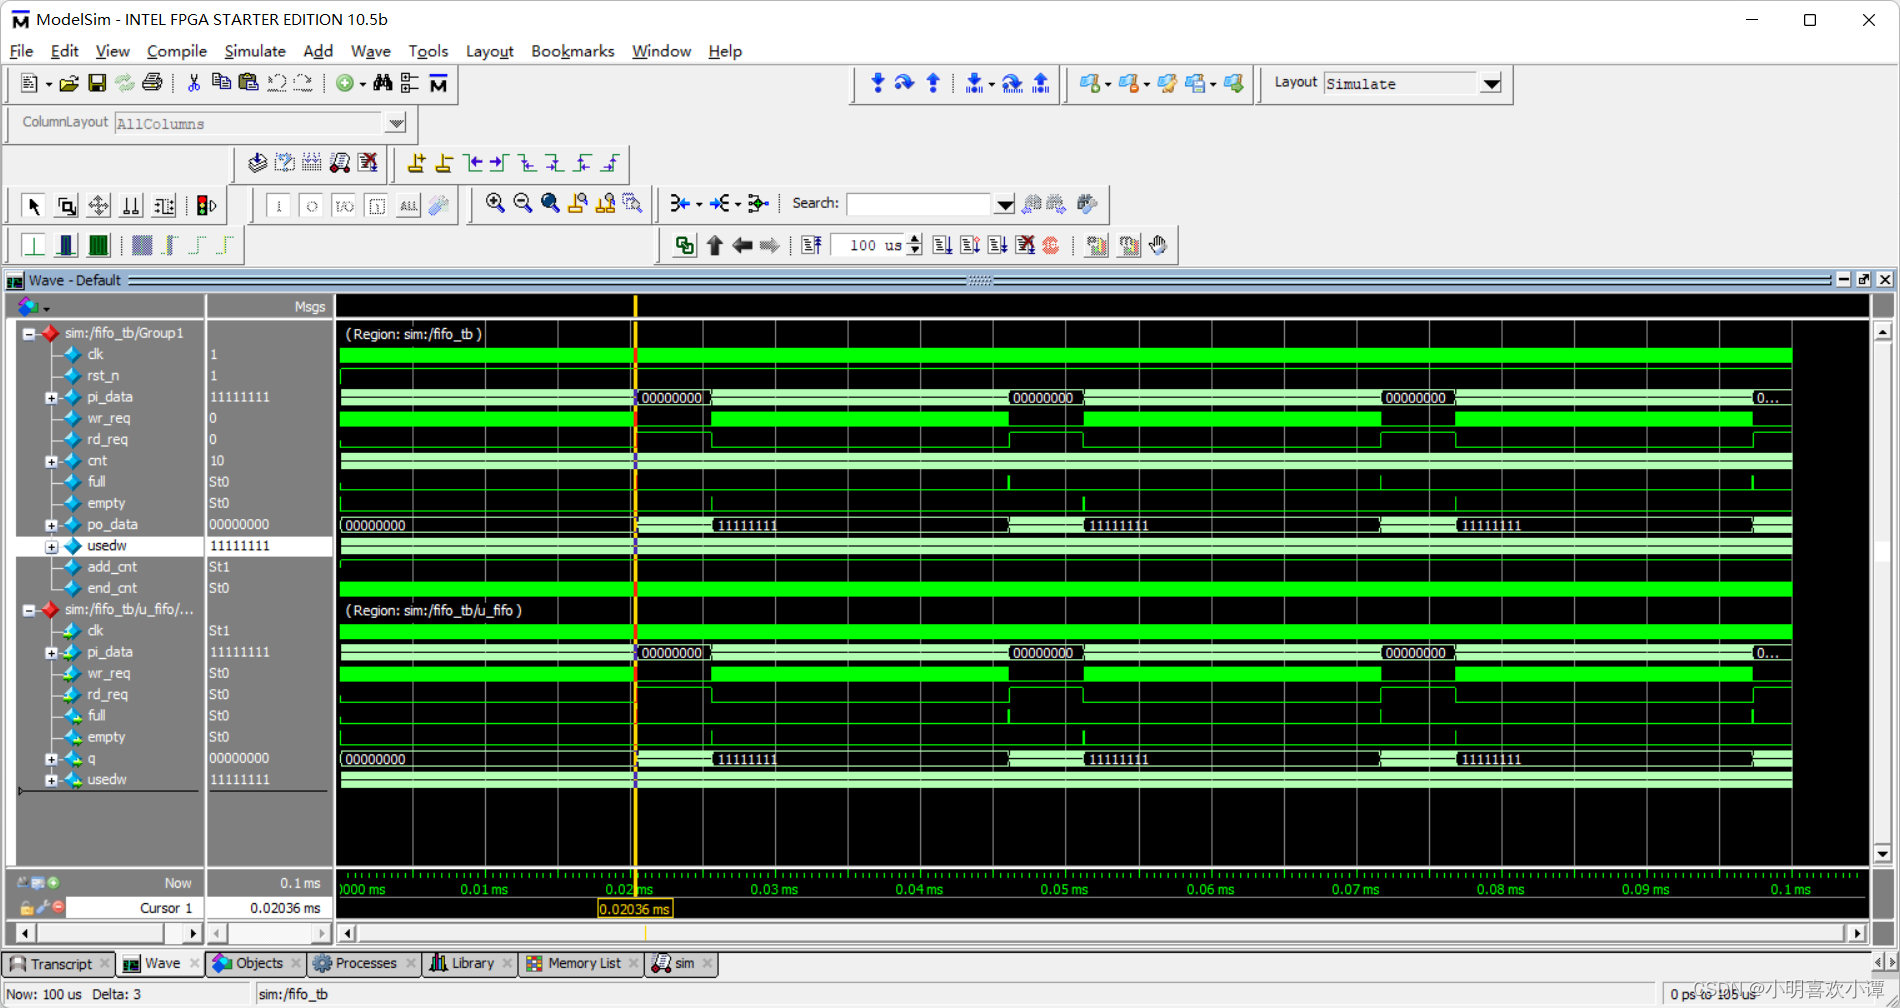
Task: Toggle Move Mode in the wave toolbar
Action: click(x=98, y=204)
